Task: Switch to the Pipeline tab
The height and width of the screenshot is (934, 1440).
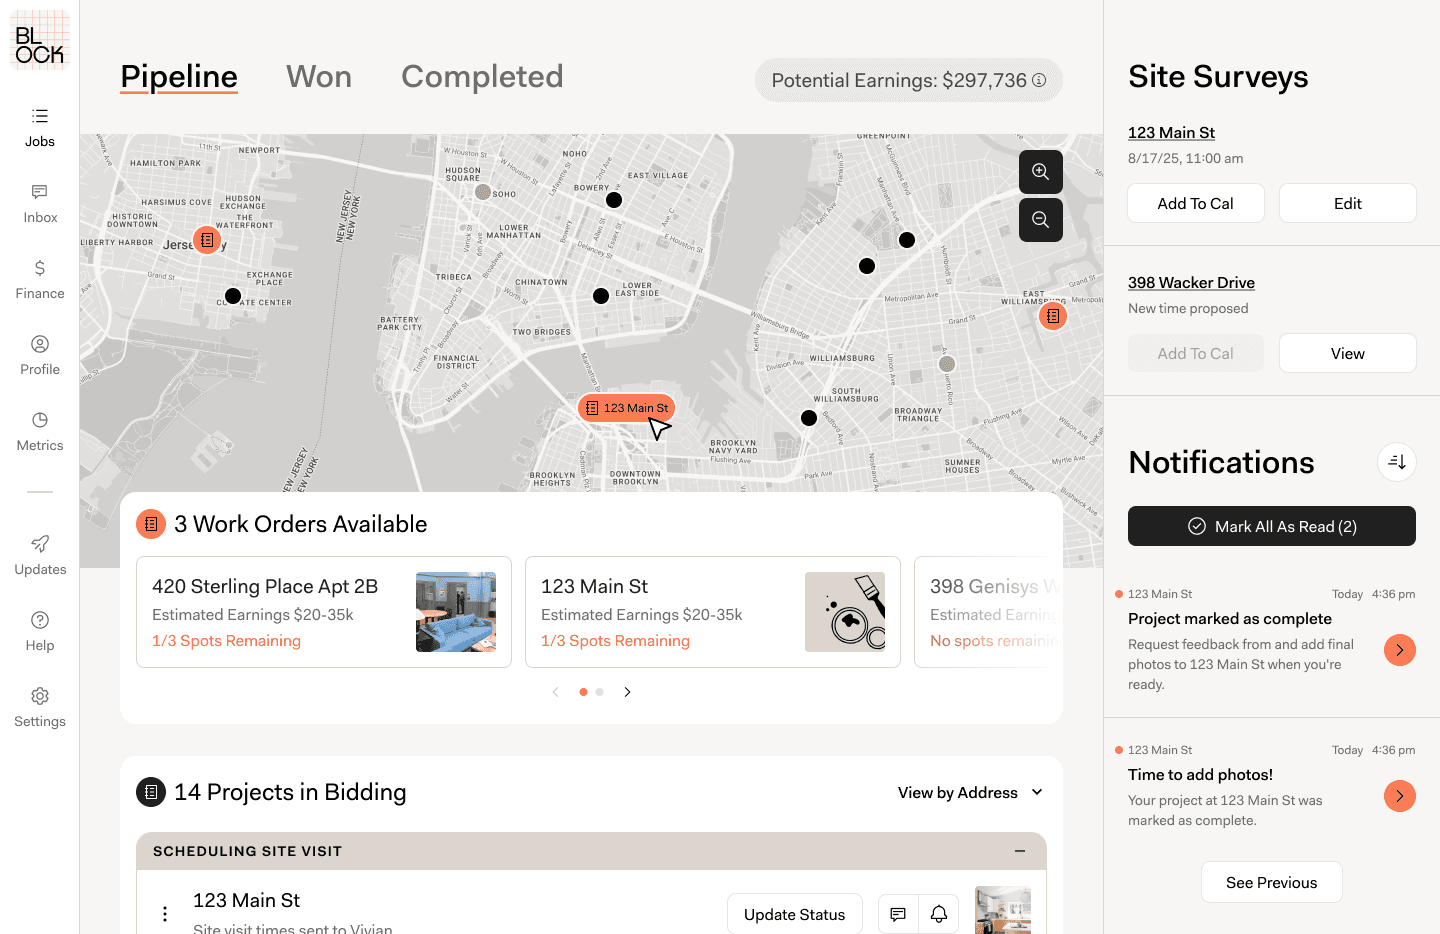Action: point(179,77)
